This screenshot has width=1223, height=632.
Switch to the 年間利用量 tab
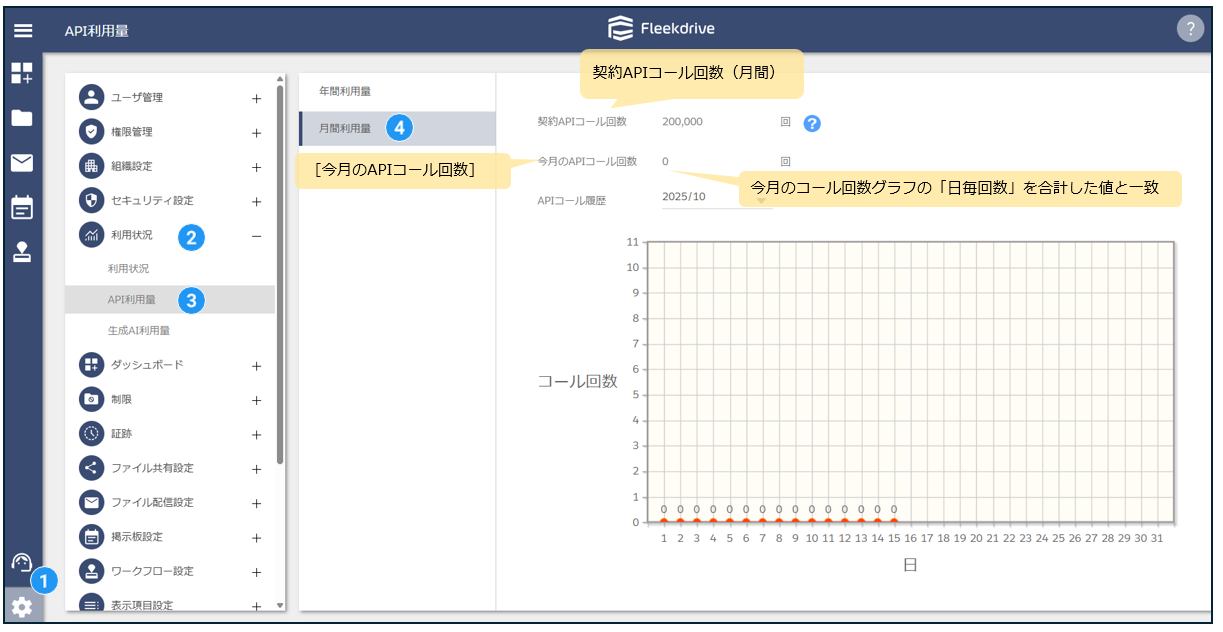345,91
